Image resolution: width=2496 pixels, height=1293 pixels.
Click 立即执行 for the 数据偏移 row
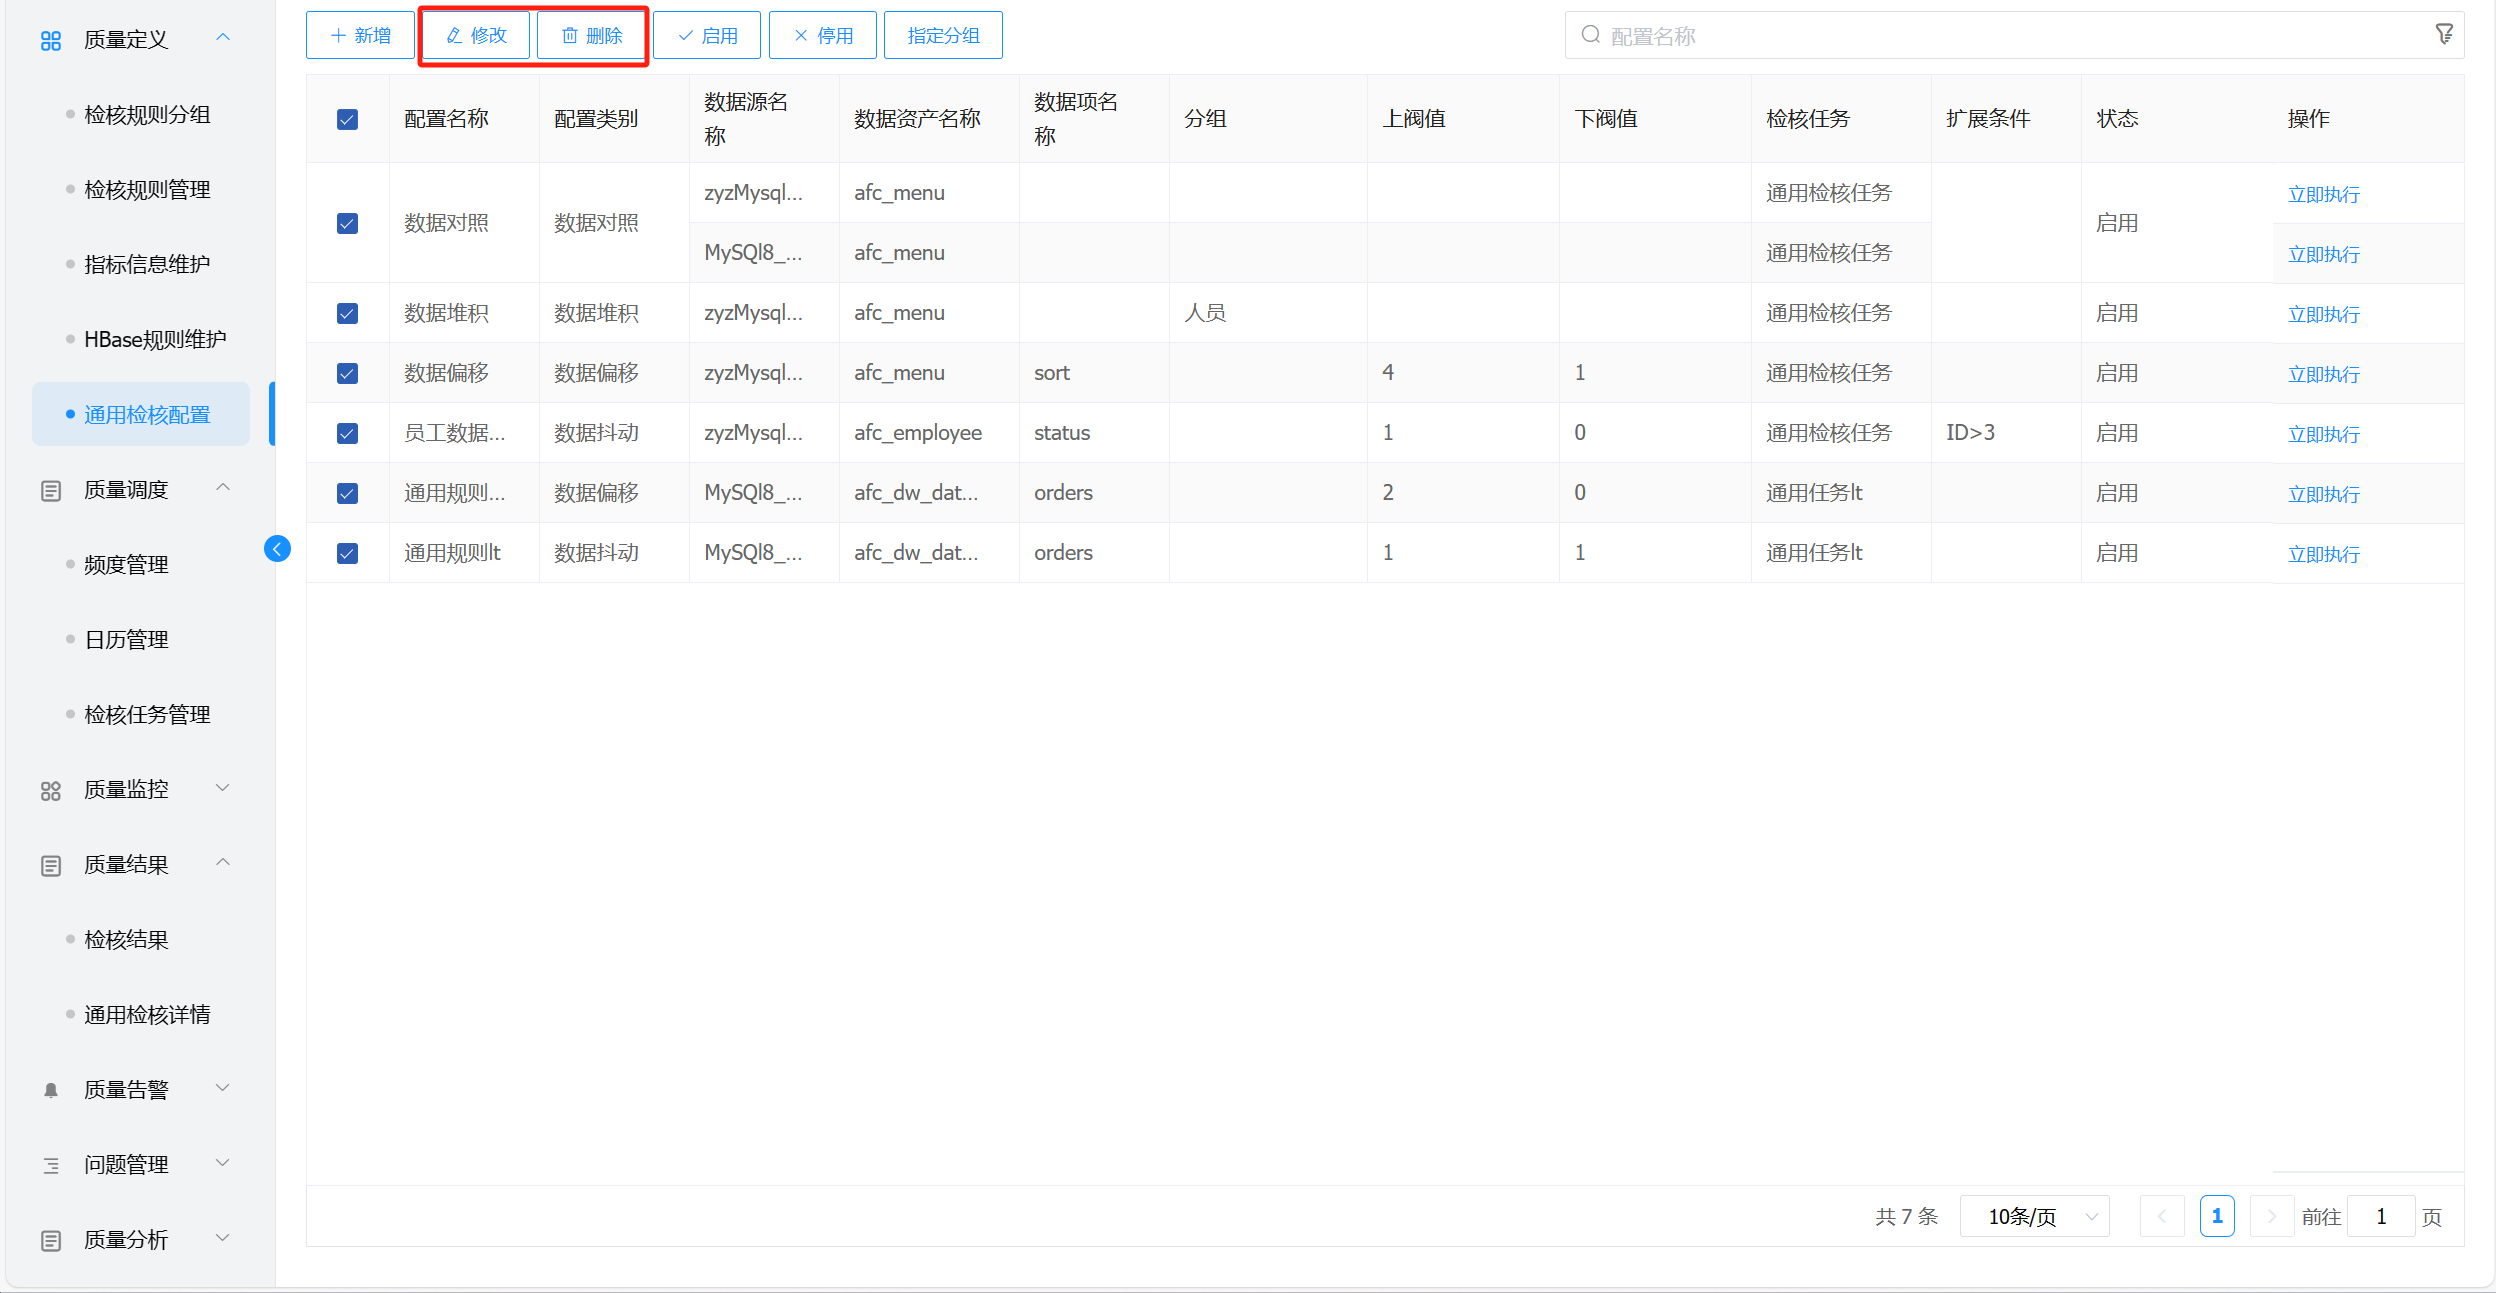tap(2323, 374)
